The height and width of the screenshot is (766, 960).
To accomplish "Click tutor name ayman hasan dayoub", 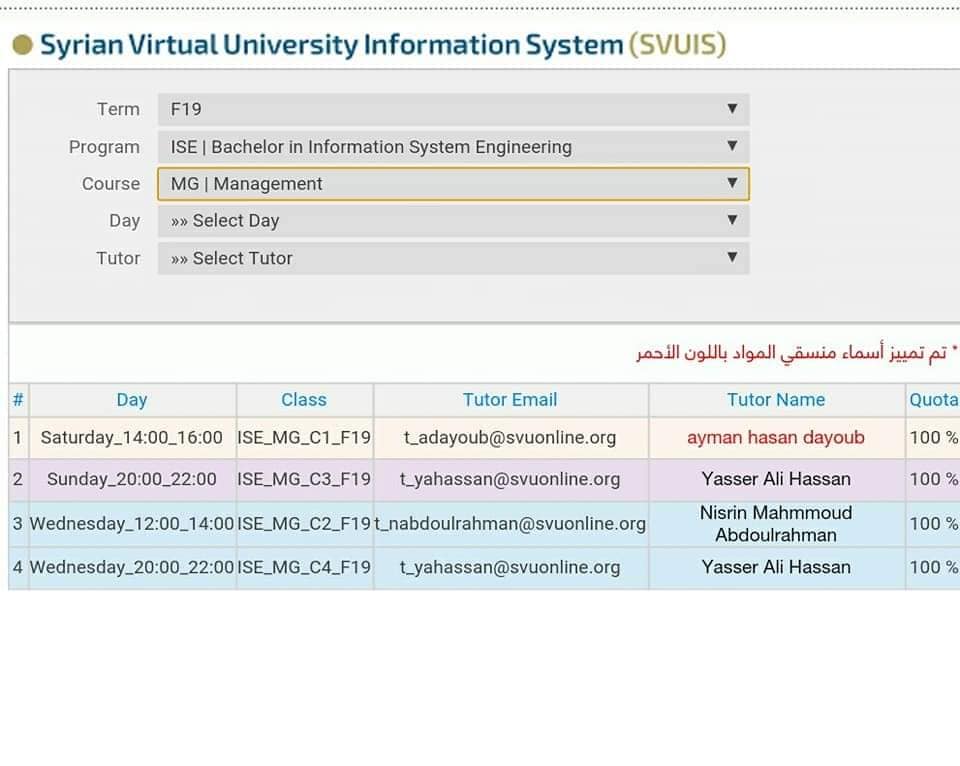I will 776,438.
